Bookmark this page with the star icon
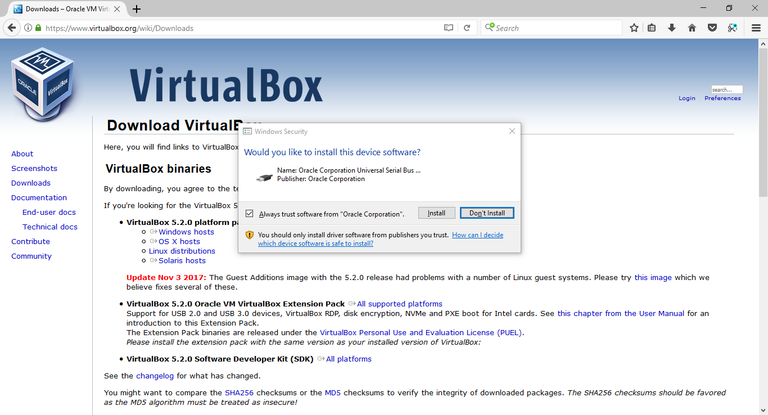 coord(634,28)
